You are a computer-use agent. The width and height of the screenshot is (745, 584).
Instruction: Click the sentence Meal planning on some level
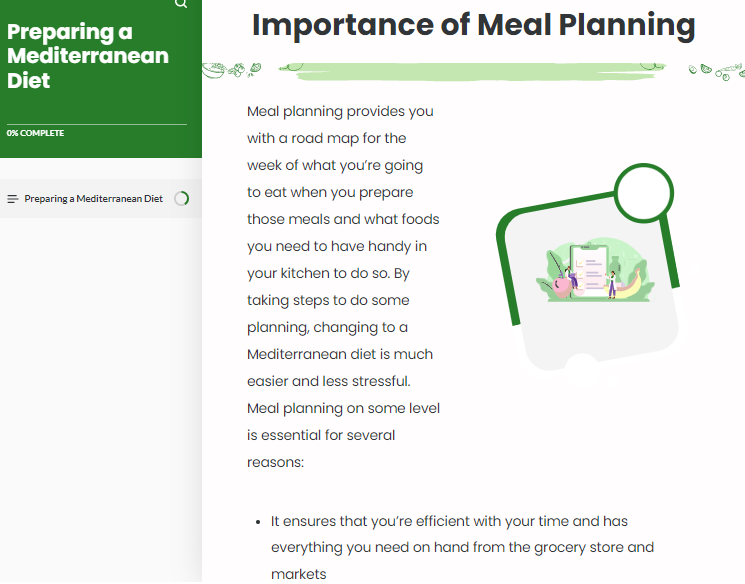coord(343,435)
